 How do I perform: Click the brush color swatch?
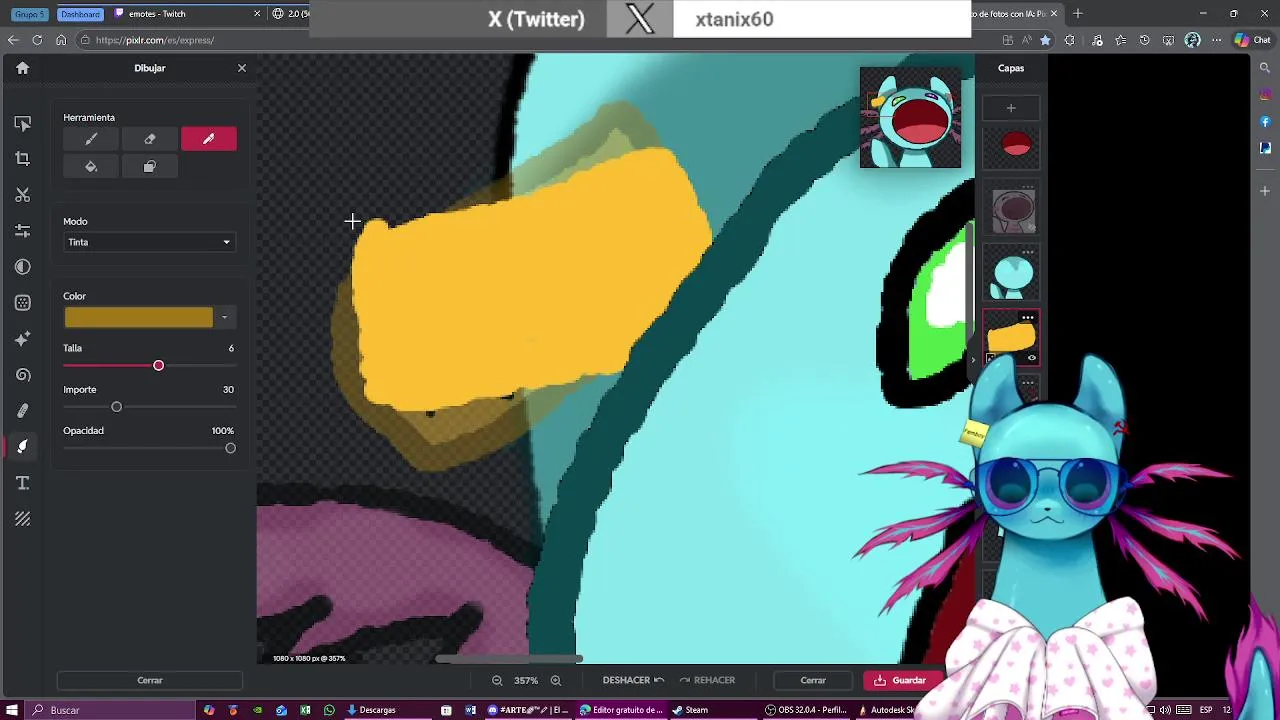[139, 317]
